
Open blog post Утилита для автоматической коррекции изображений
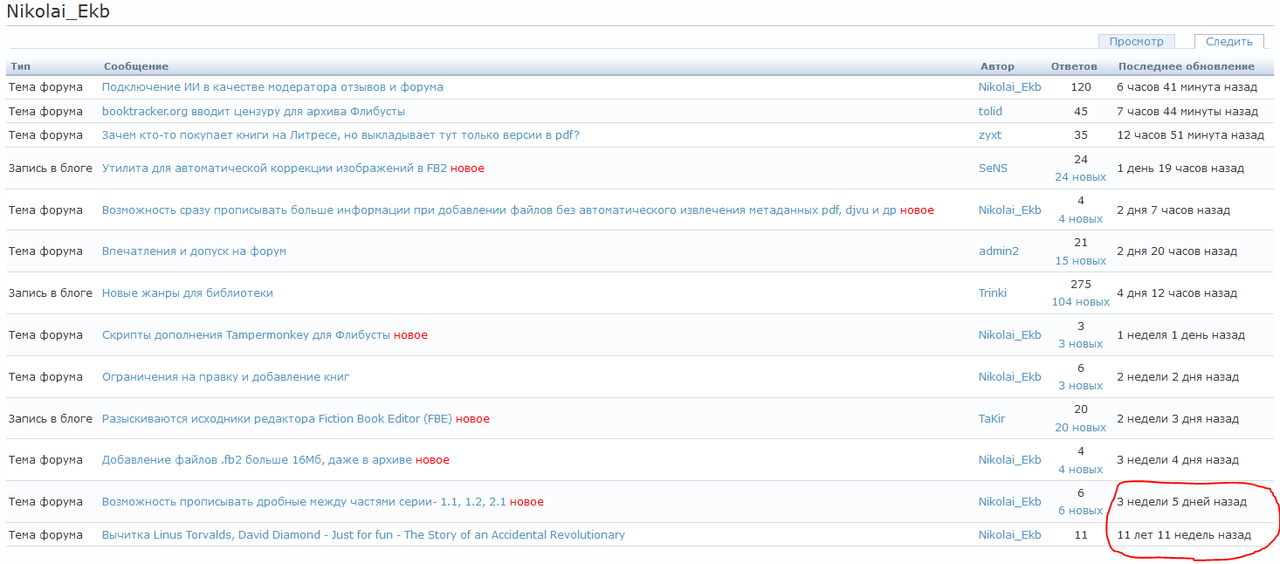[274, 168]
